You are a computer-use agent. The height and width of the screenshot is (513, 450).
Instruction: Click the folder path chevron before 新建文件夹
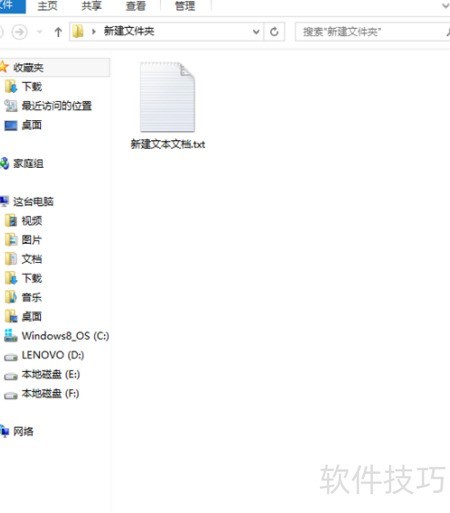tap(94, 32)
